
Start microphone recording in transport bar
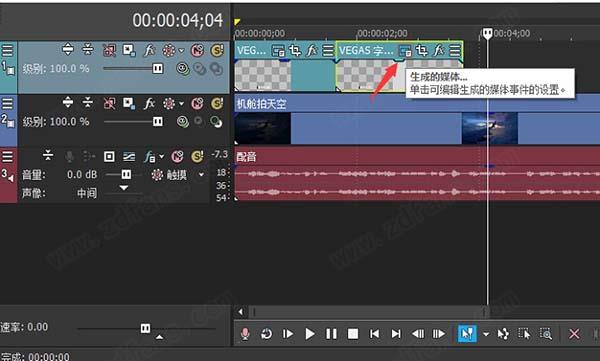click(x=245, y=334)
